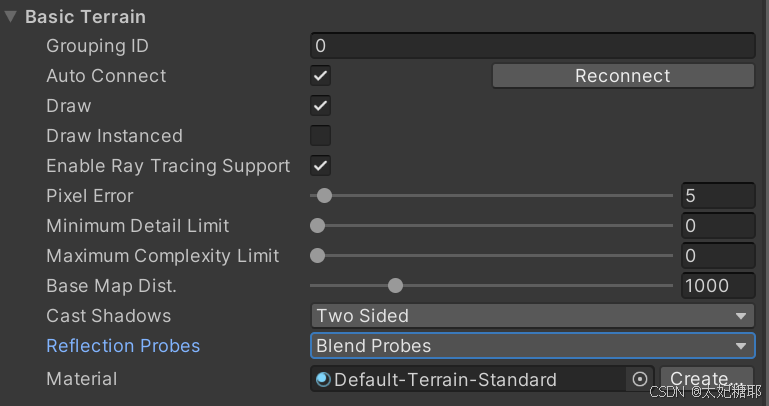Click the Maximum Complexity Limit slider handle
The height and width of the screenshot is (406, 769).
318,256
